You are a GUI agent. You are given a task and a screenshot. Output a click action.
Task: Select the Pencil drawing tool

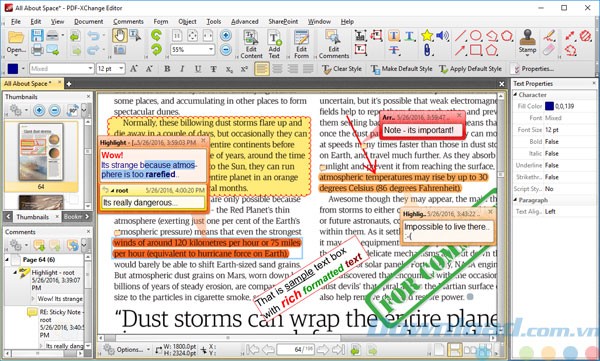pyautogui.click(x=549, y=36)
